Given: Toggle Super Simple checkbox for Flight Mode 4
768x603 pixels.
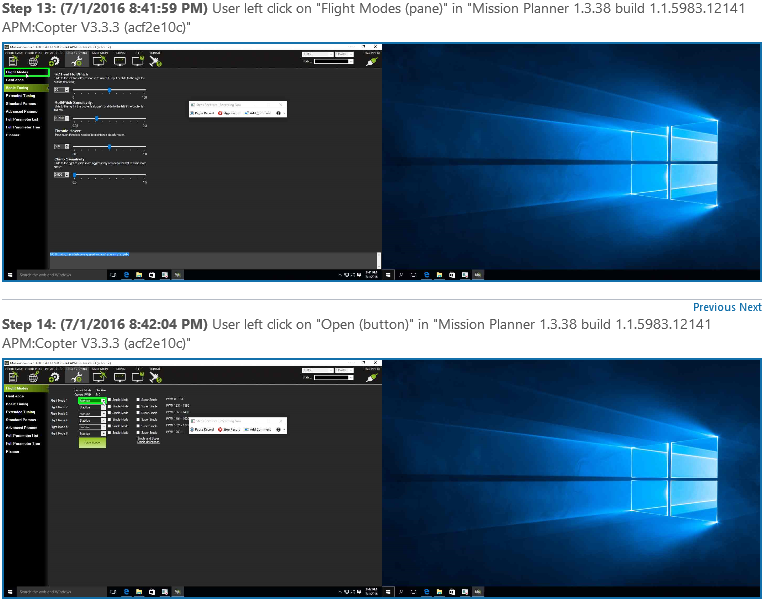Looking at the screenshot, I should pyautogui.click(x=139, y=420).
